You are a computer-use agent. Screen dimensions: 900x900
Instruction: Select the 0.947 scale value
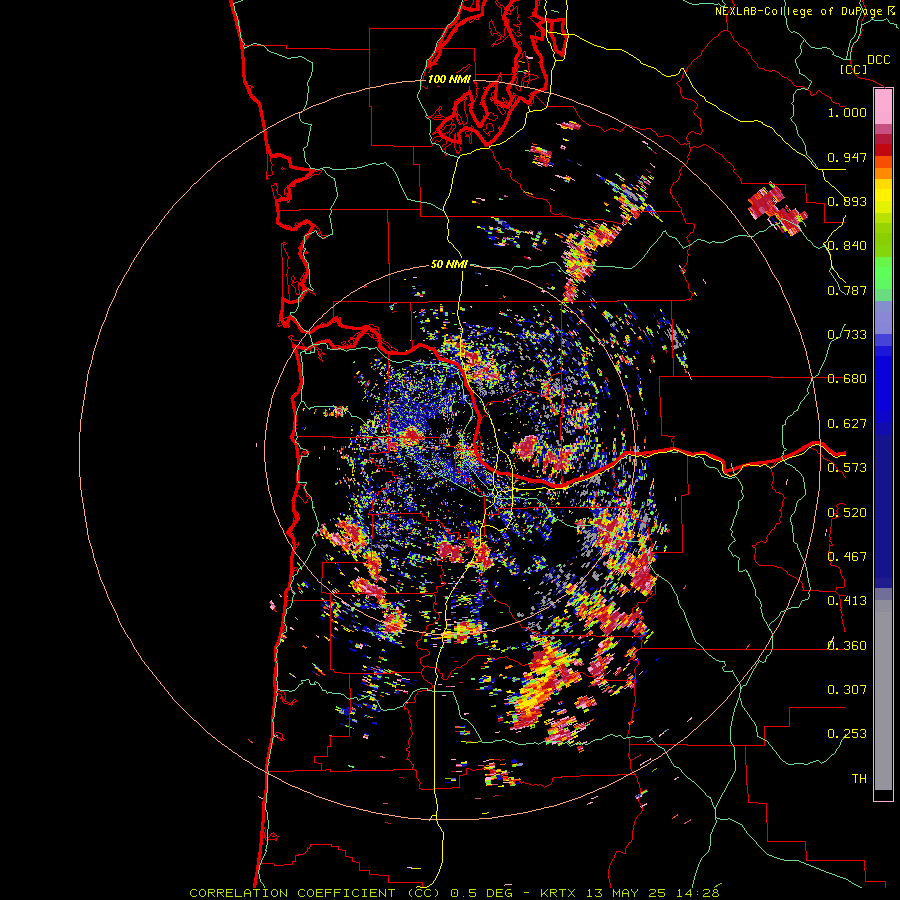(847, 157)
